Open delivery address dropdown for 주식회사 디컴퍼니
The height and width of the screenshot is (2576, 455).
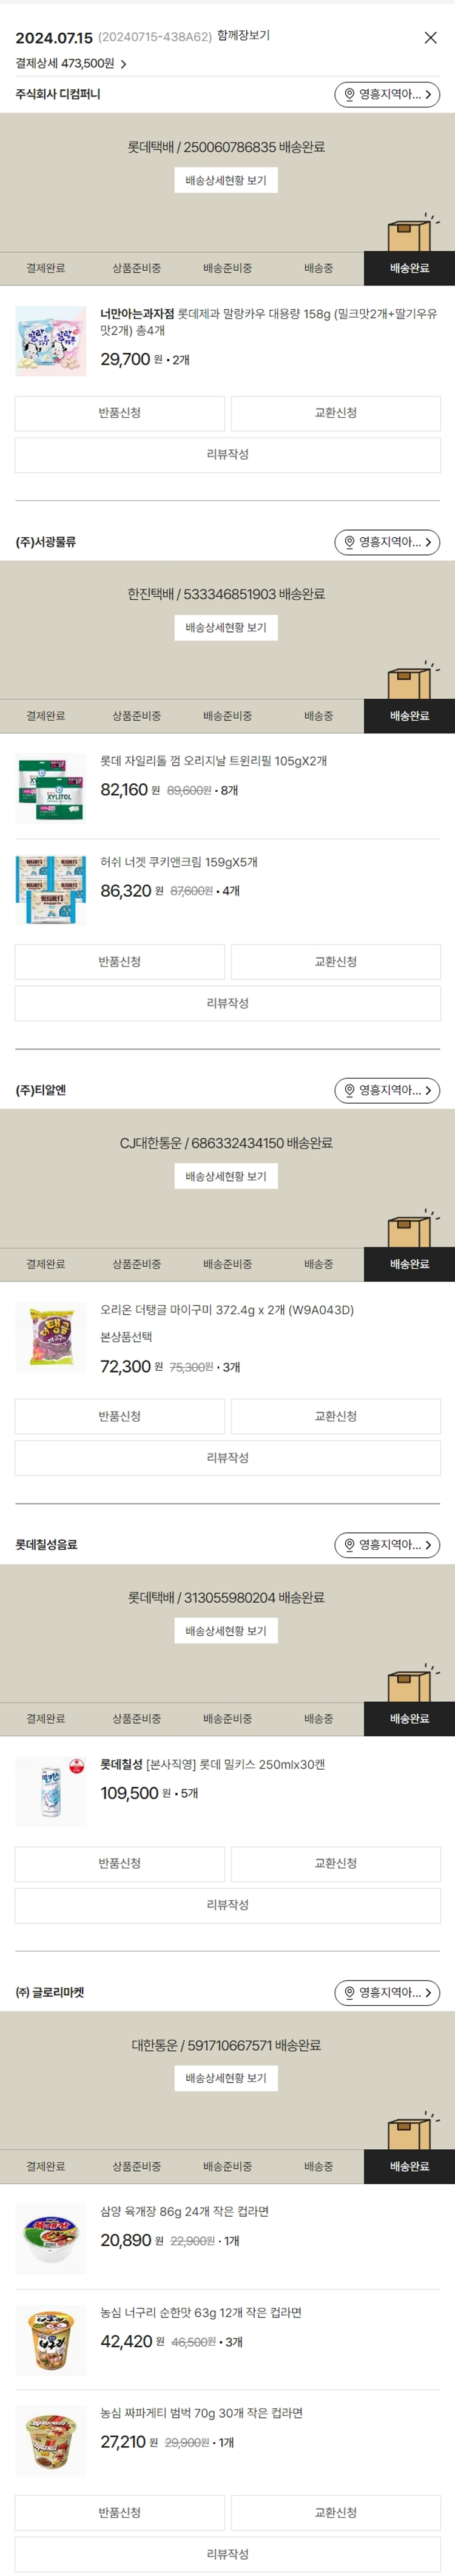point(387,95)
